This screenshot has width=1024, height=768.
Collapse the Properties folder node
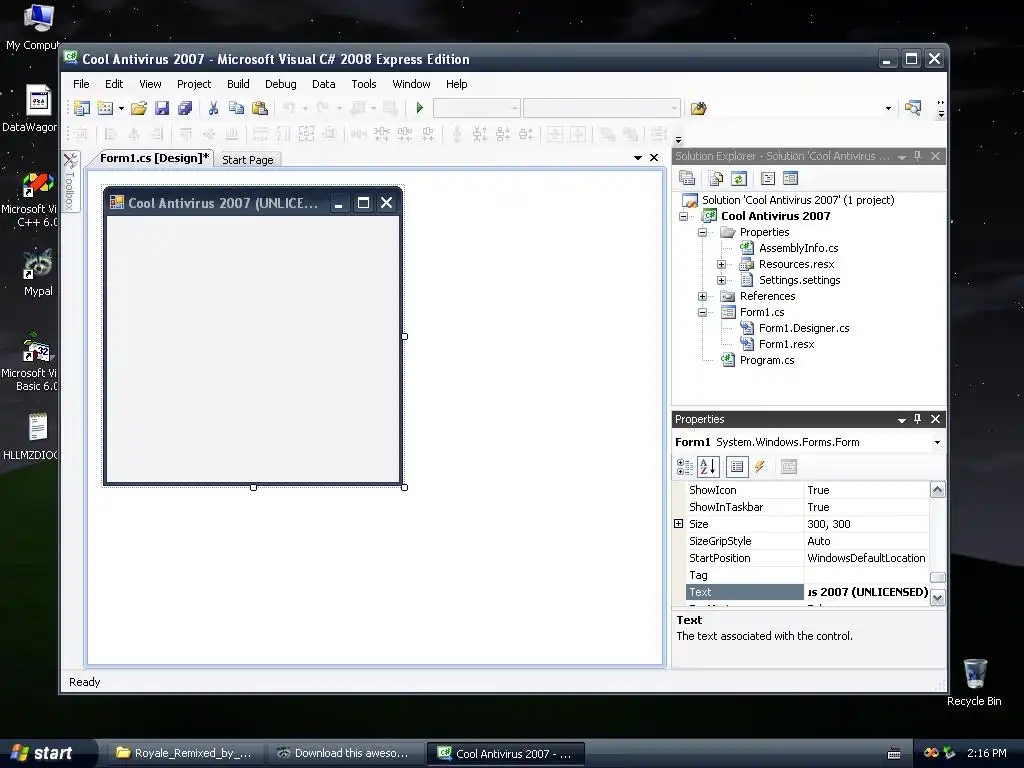point(702,232)
